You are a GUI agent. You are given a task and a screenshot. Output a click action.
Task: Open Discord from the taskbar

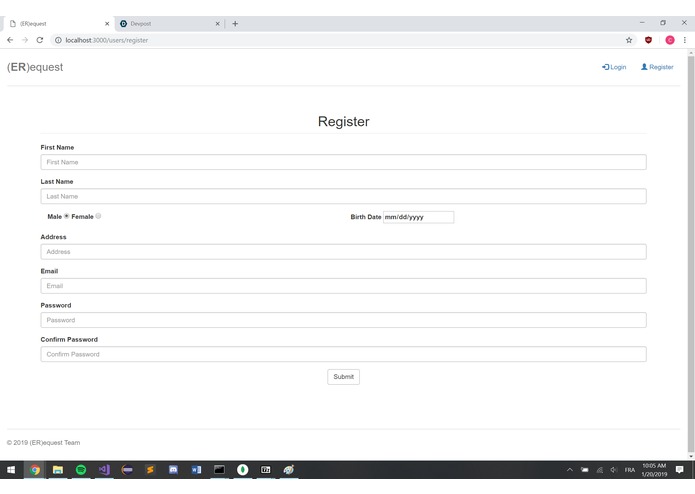tap(173, 470)
